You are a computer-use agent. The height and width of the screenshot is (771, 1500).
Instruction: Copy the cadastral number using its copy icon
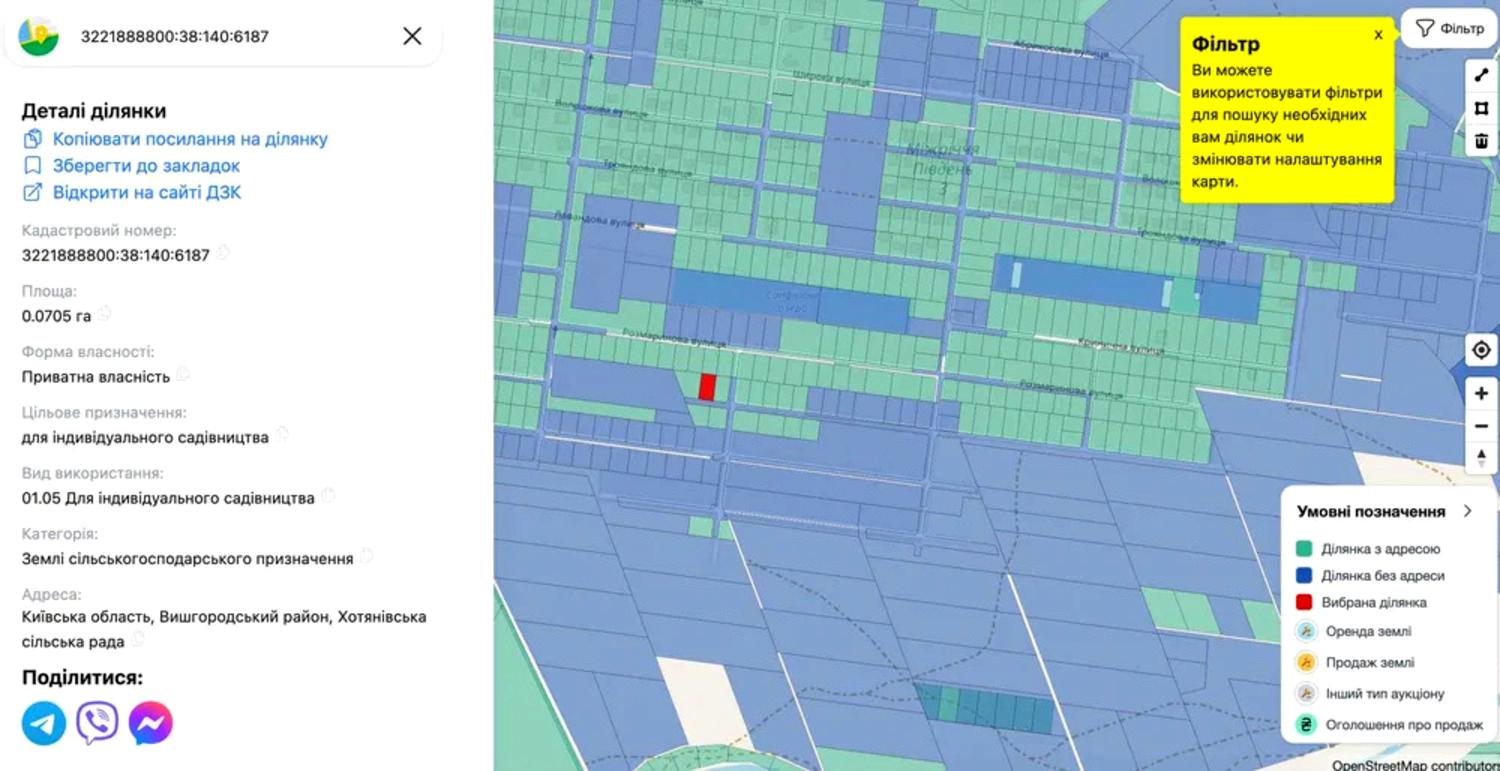pos(223,253)
